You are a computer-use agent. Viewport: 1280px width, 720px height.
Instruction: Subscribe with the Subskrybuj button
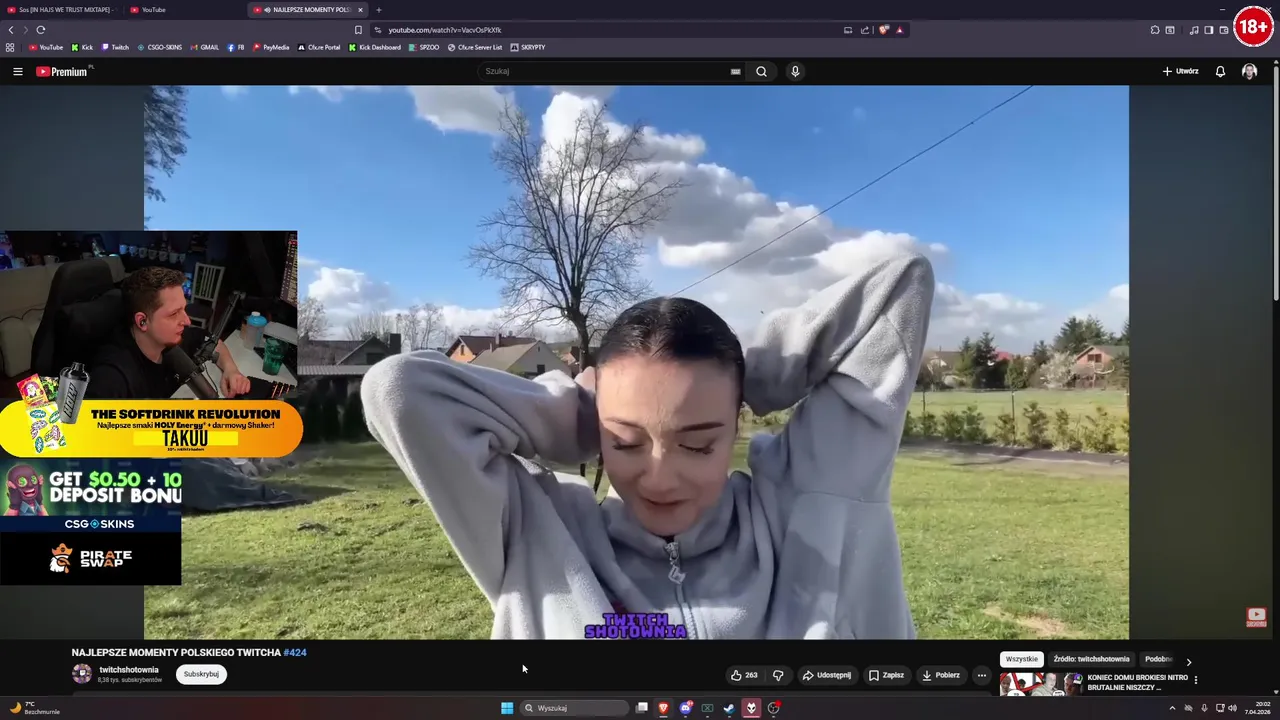[201, 674]
